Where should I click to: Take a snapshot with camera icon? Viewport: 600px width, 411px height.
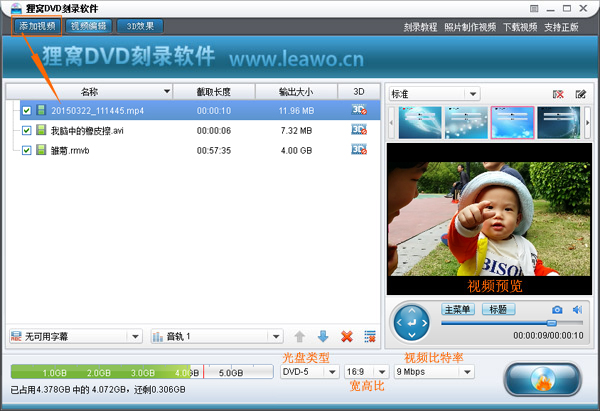pos(557,310)
